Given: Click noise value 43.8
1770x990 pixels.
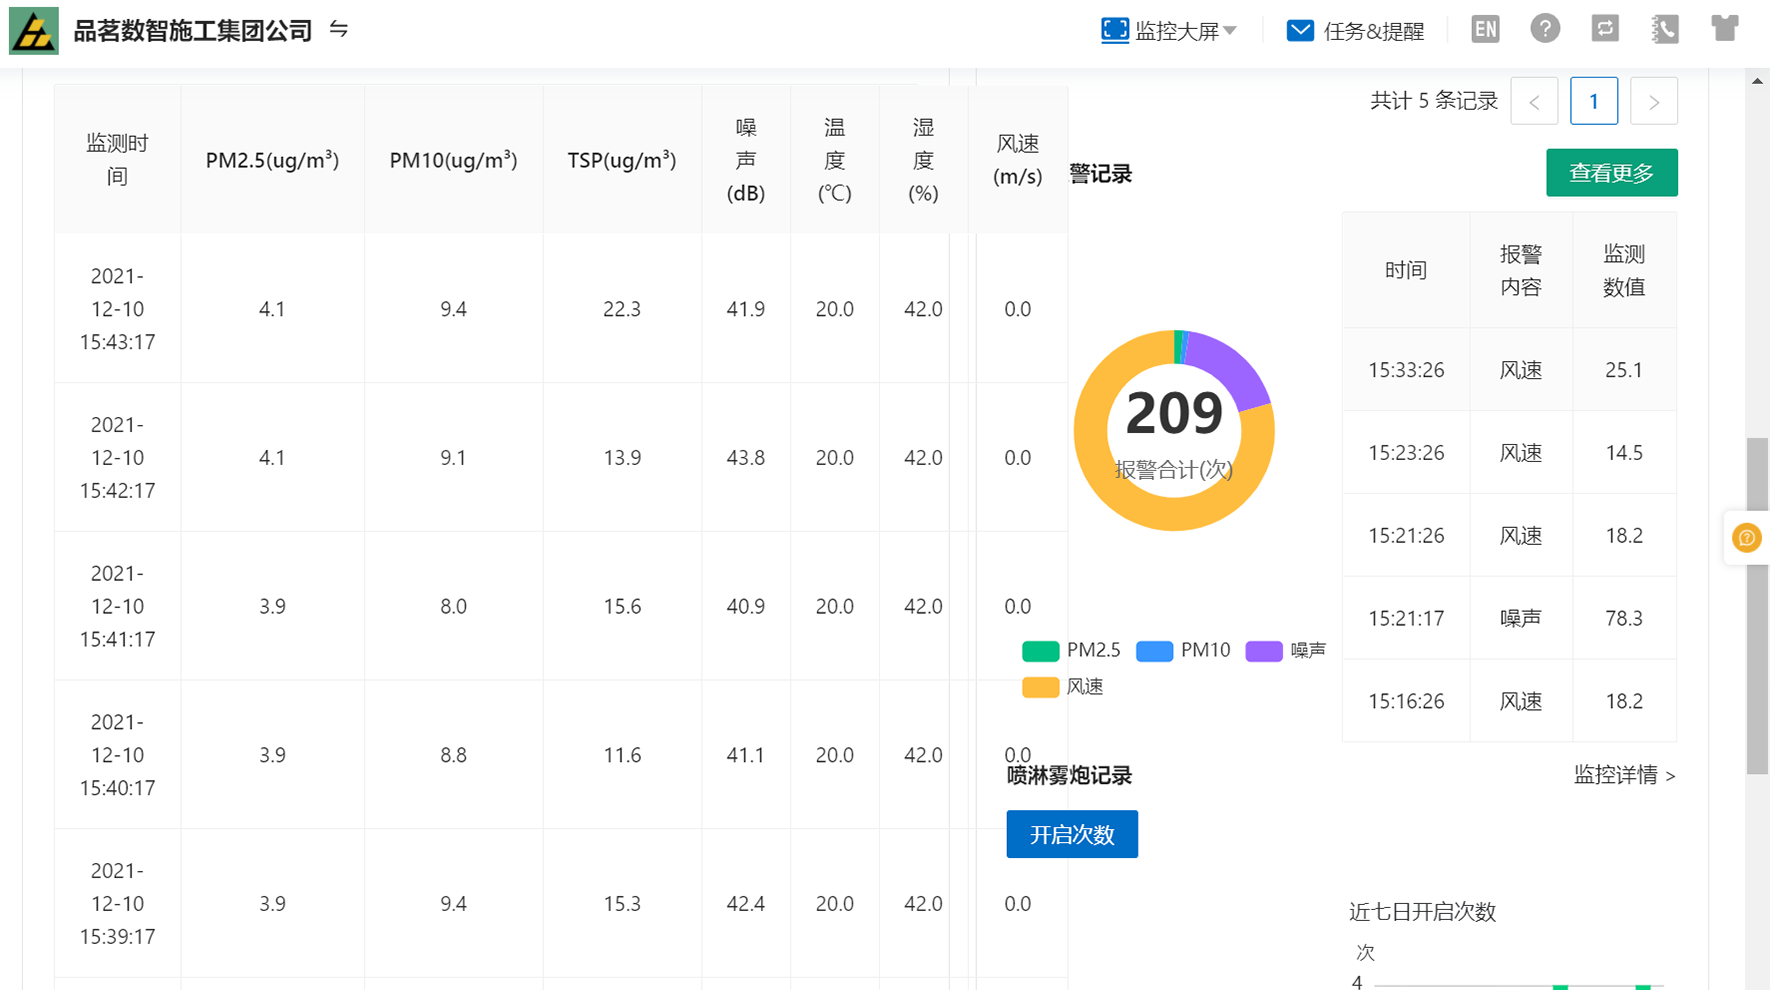Looking at the screenshot, I should (x=746, y=458).
